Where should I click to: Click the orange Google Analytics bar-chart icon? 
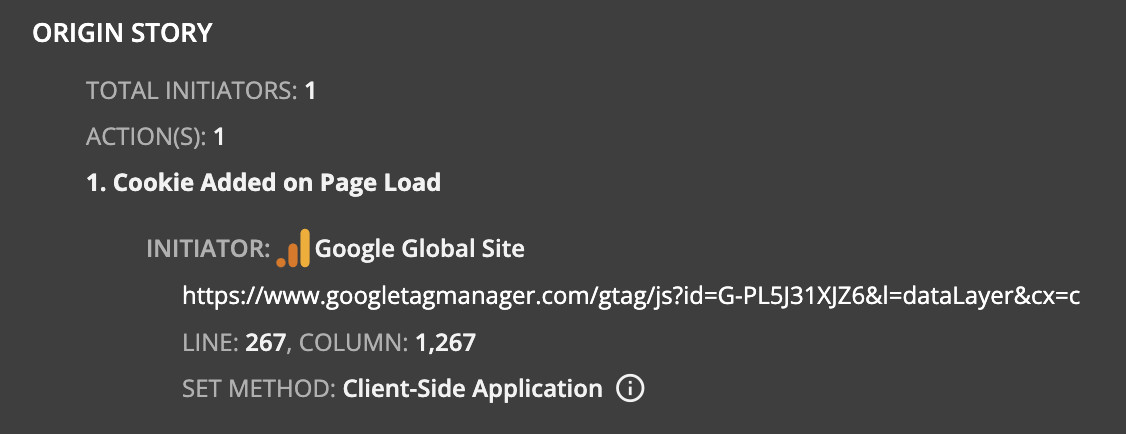293,249
